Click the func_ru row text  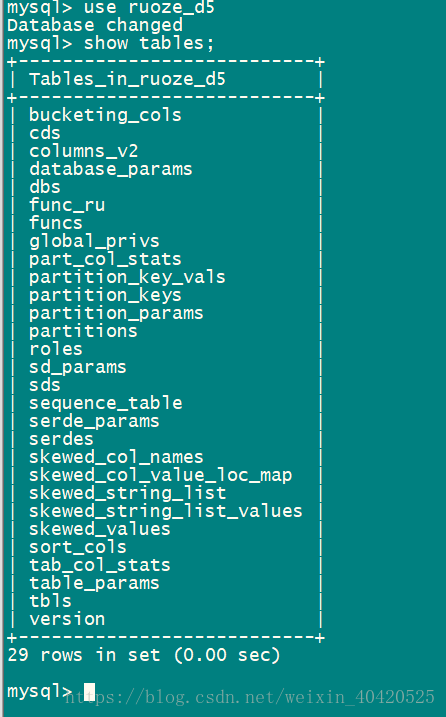coord(67,205)
